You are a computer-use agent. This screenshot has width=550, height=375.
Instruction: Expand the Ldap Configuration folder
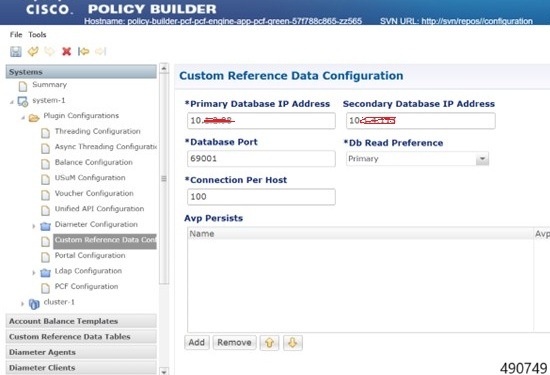click(34, 273)
